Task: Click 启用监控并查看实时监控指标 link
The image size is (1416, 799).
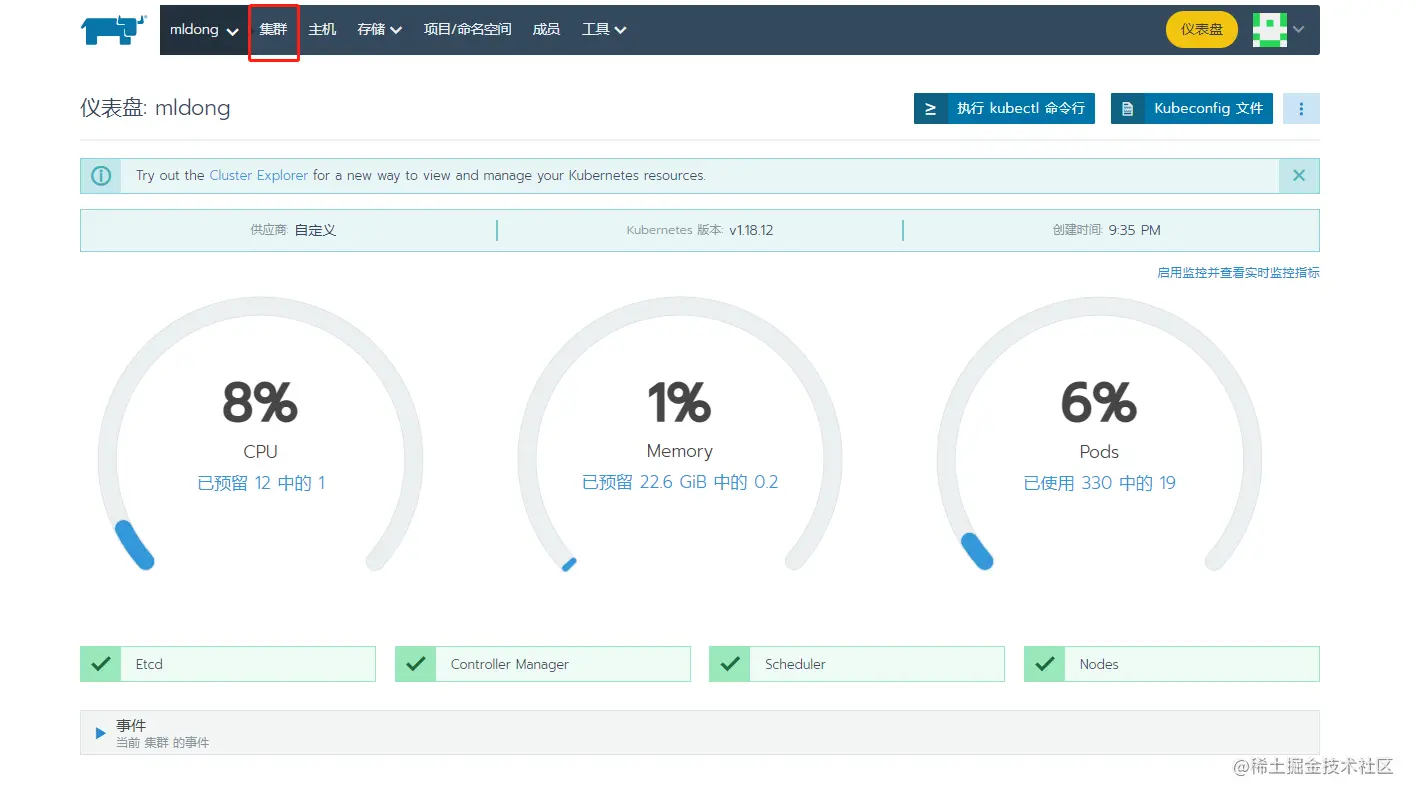Action: [x=1238, y=272]
